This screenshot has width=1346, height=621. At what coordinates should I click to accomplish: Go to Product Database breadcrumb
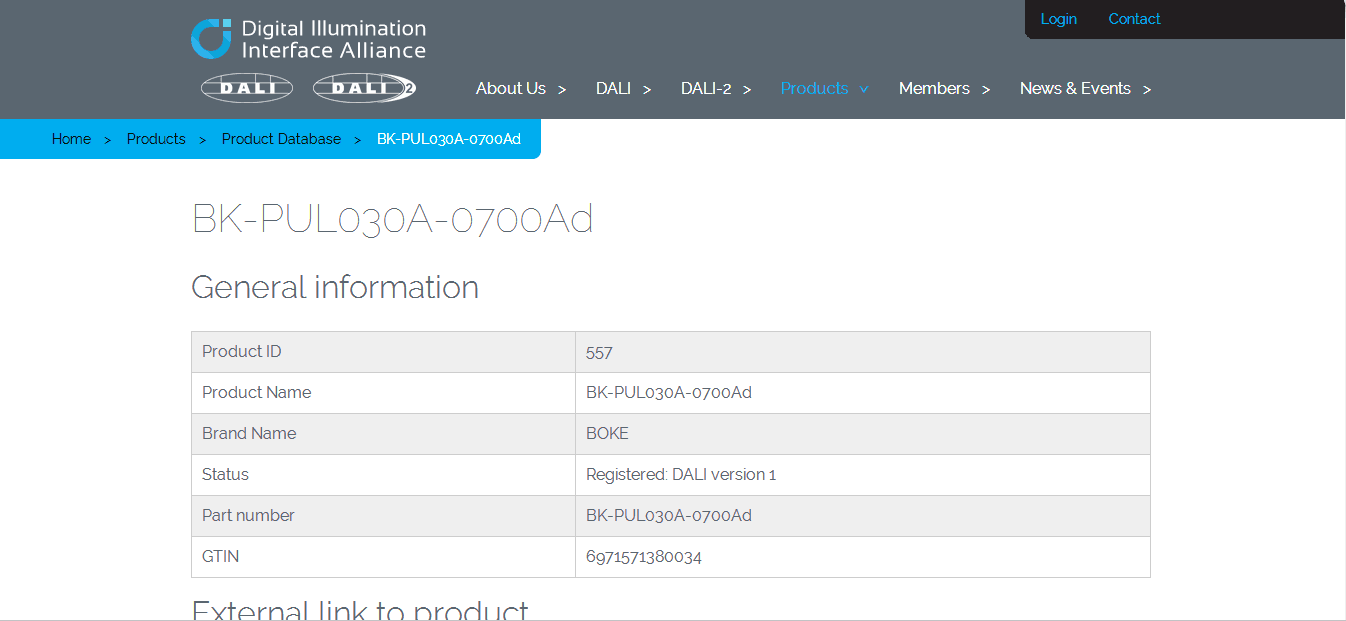[281, 139]
